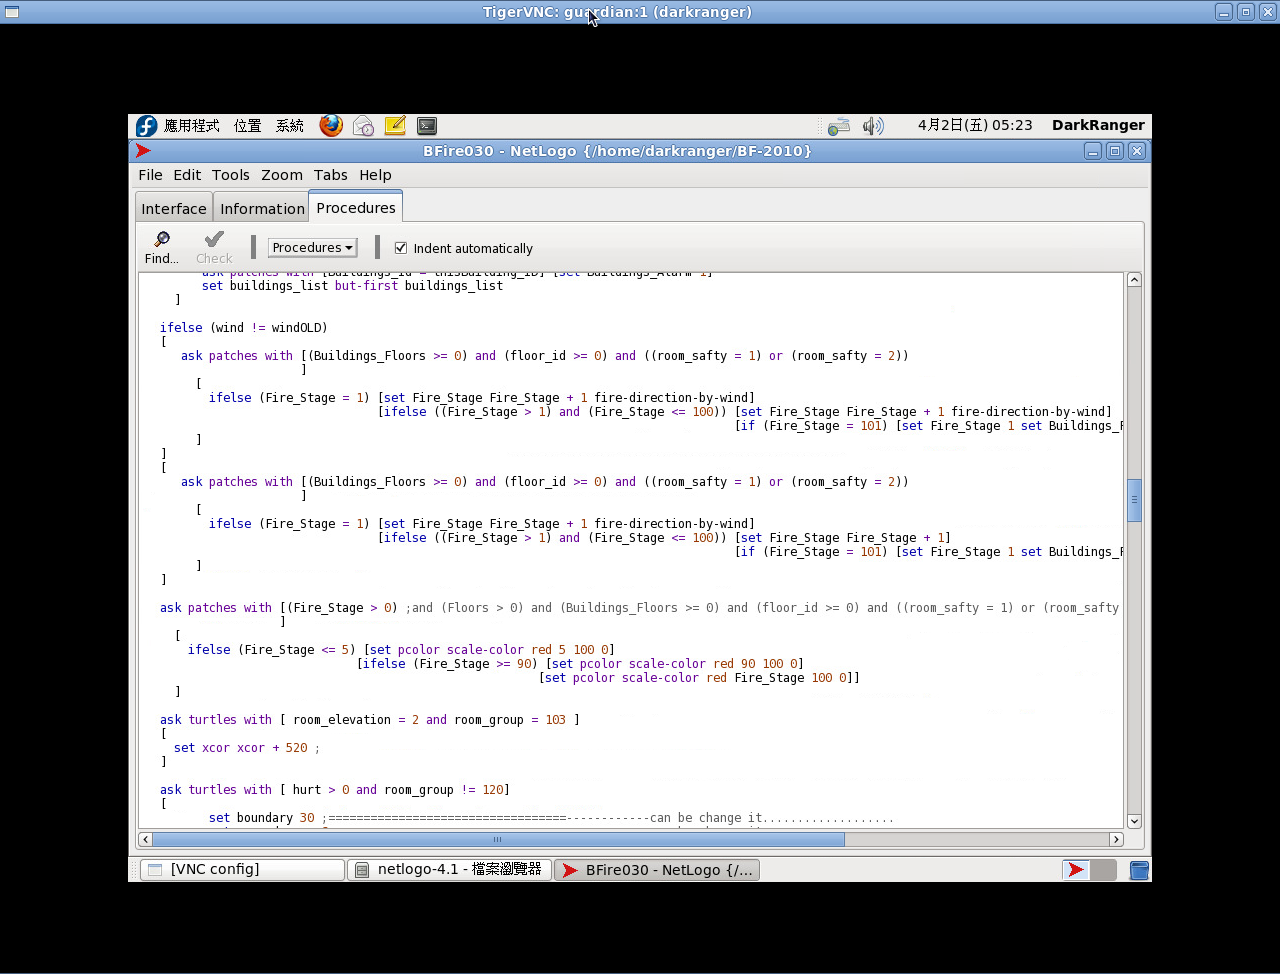Screen dimensions: 1280x974
Task: Uncheck the Indent automatically checkbox
Action: [x=400, y=248]
